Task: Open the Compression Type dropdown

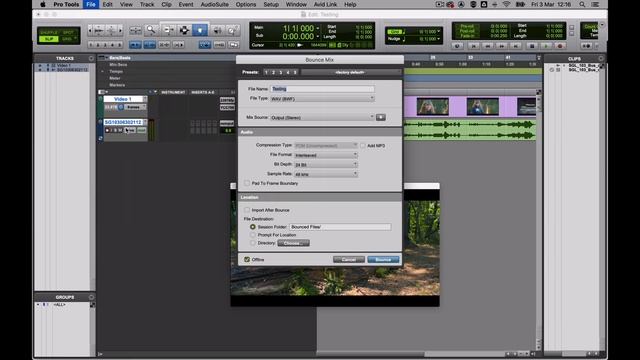Action: point(326,145)
